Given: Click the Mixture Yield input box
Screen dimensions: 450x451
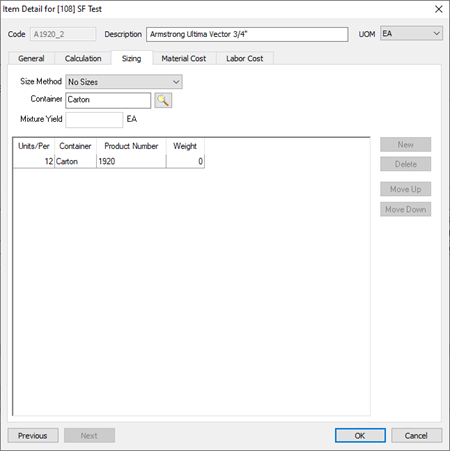Looking at the screenshot, I should [x=94, y=119].
